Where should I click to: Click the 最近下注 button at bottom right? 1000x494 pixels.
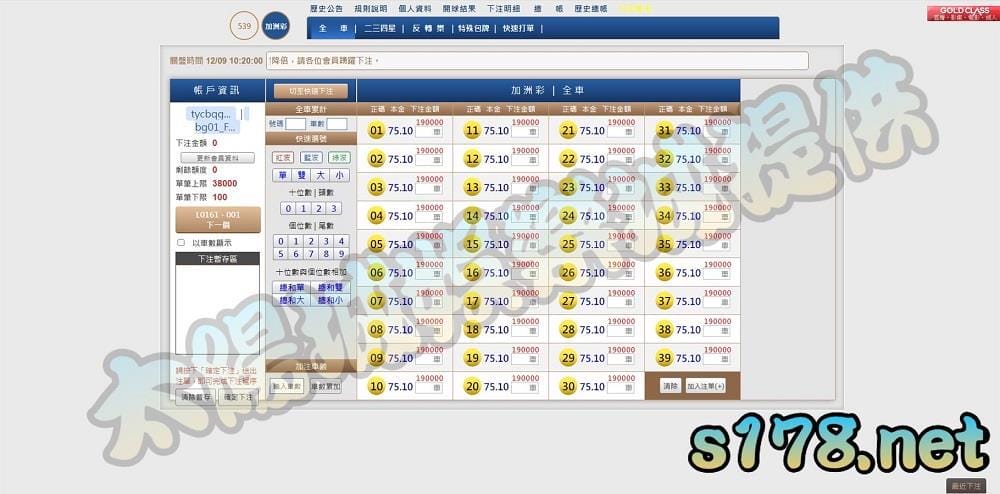click(x=966, y=486)
